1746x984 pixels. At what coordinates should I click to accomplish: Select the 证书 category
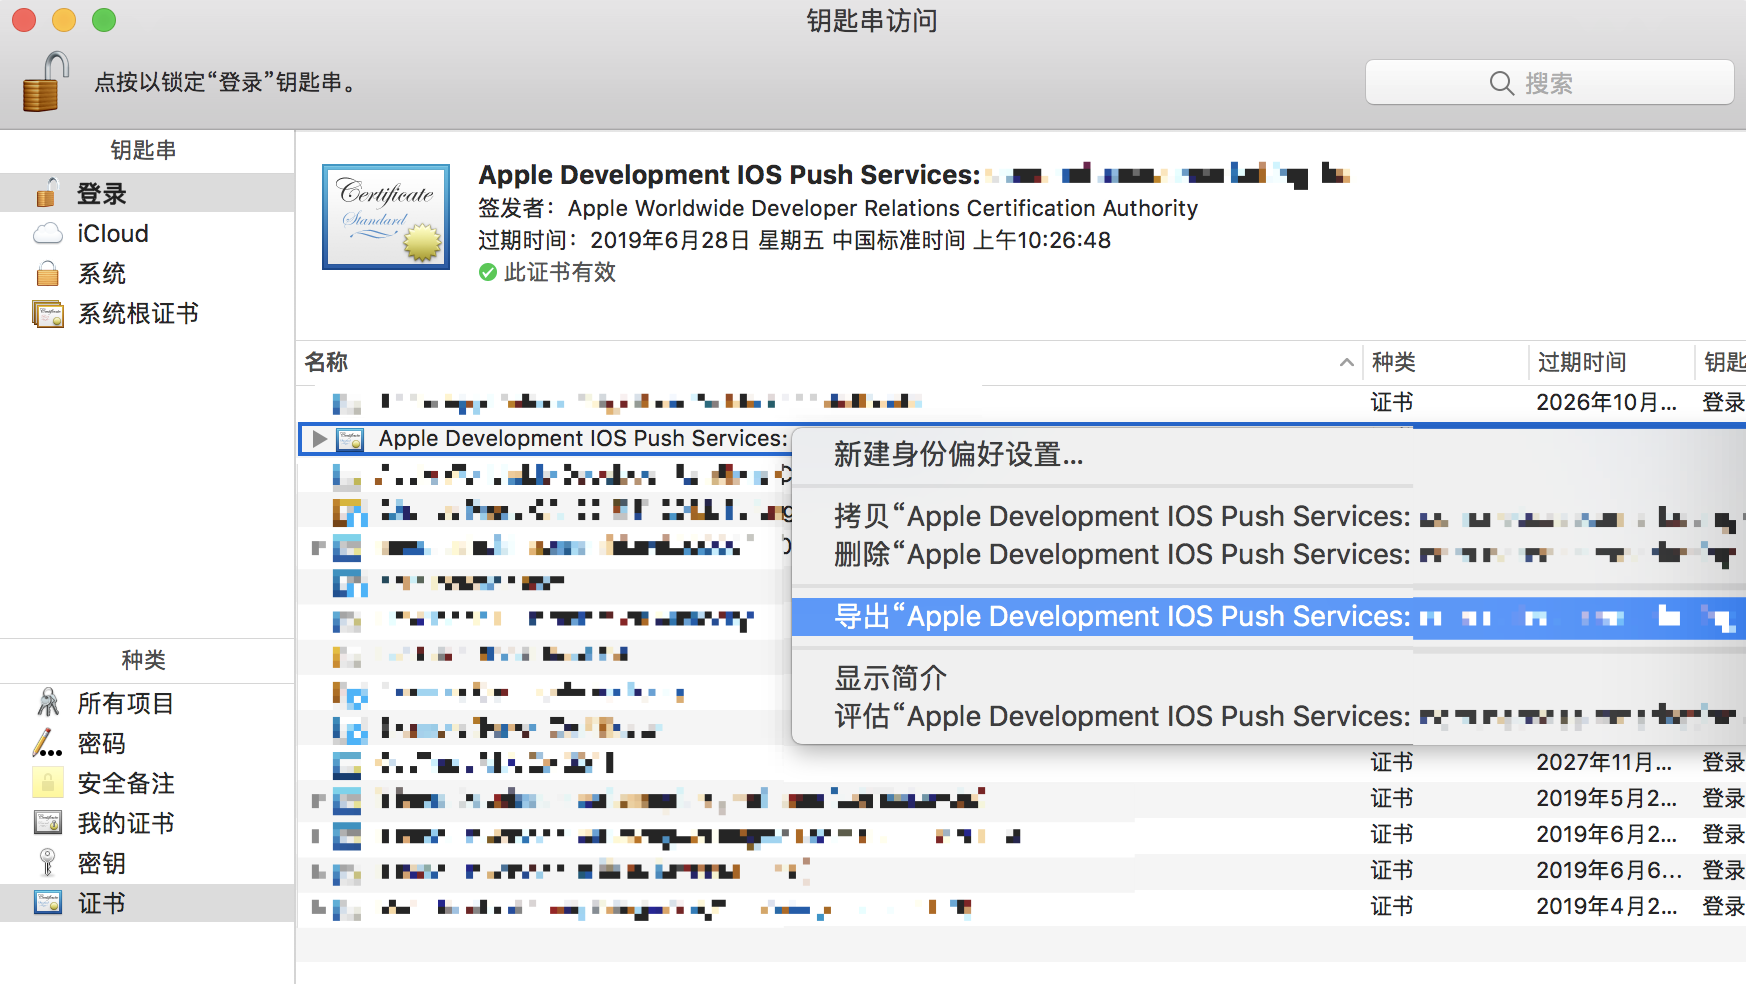tap(101, 904)
